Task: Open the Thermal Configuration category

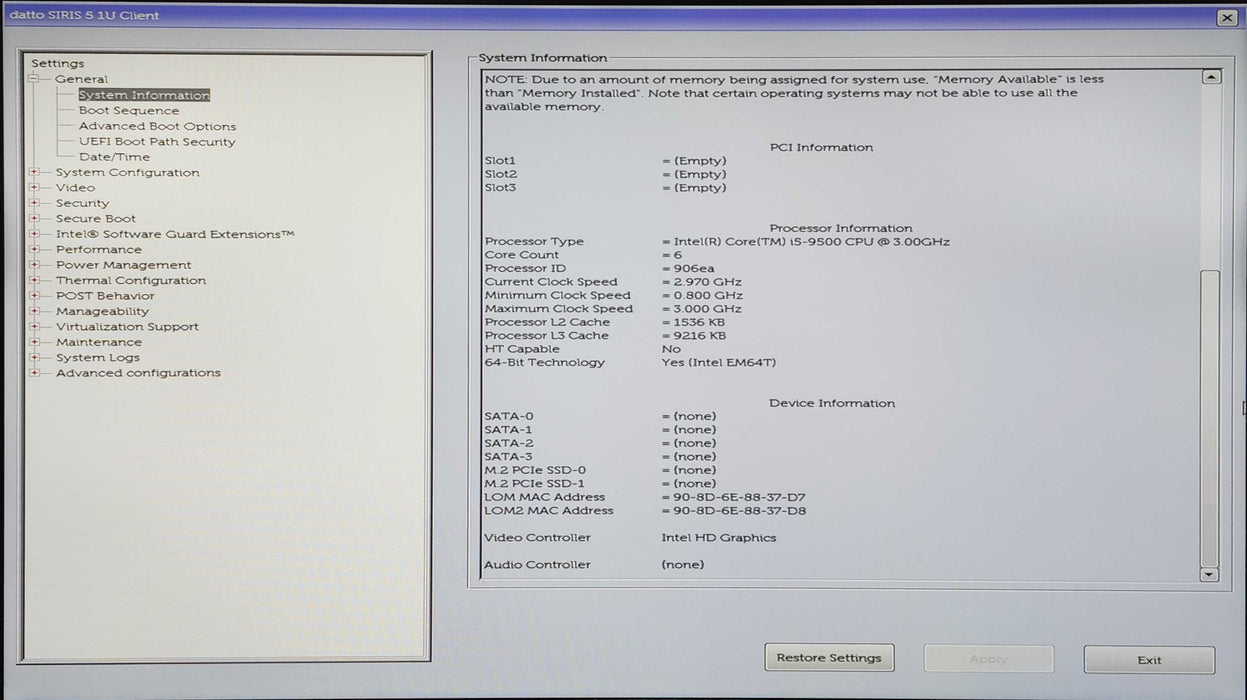Action: (130, 281)
